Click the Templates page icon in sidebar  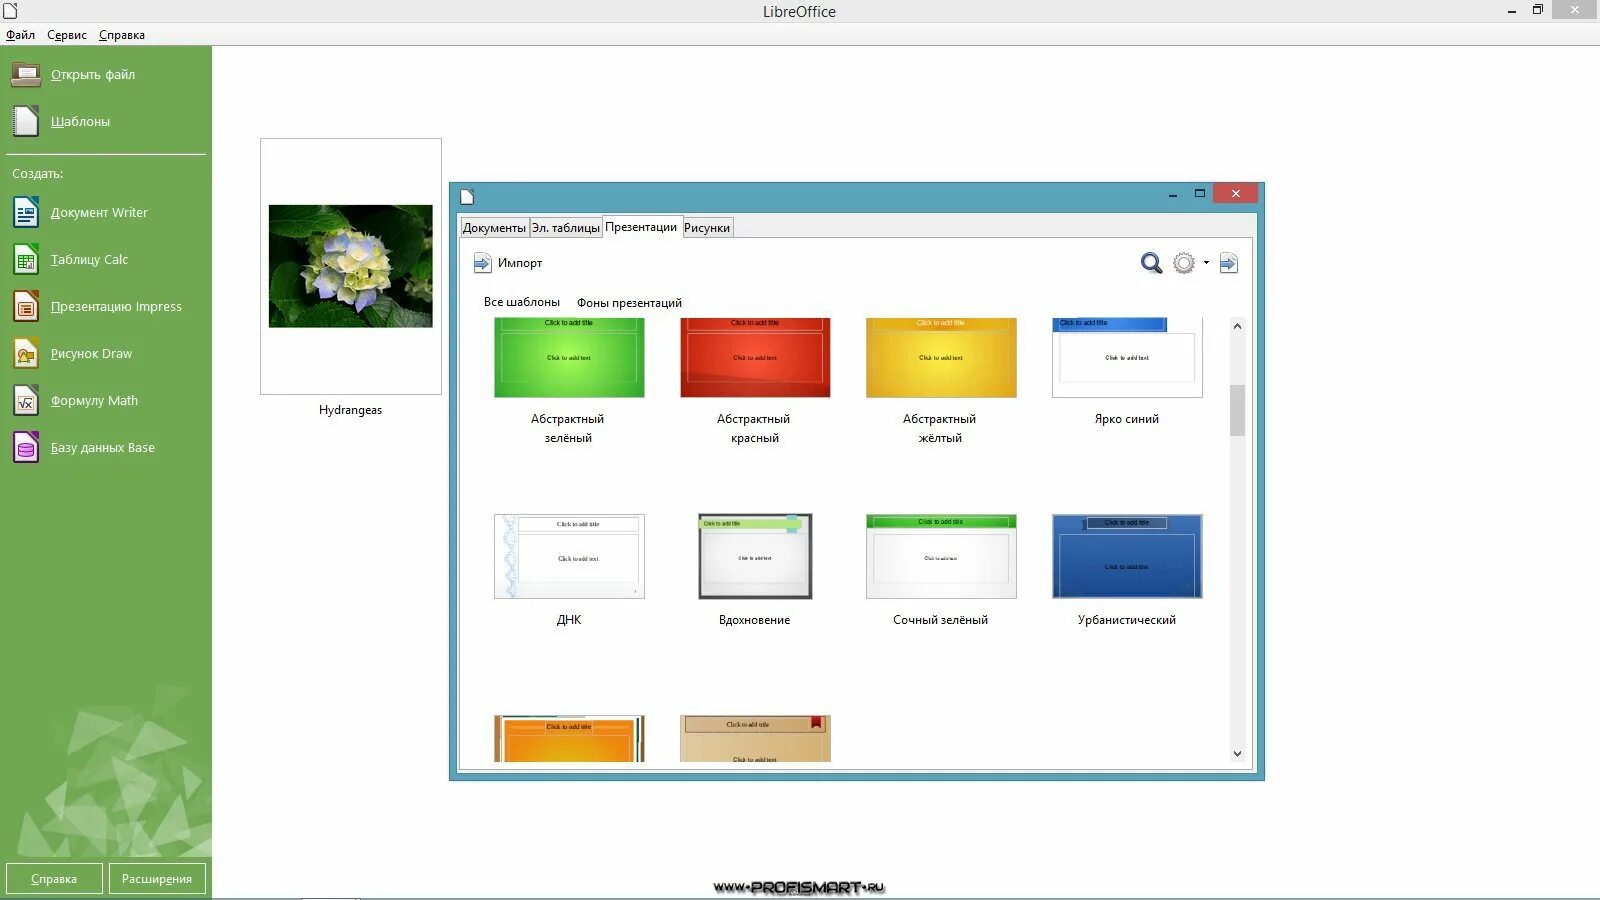[x=26, y=121]
